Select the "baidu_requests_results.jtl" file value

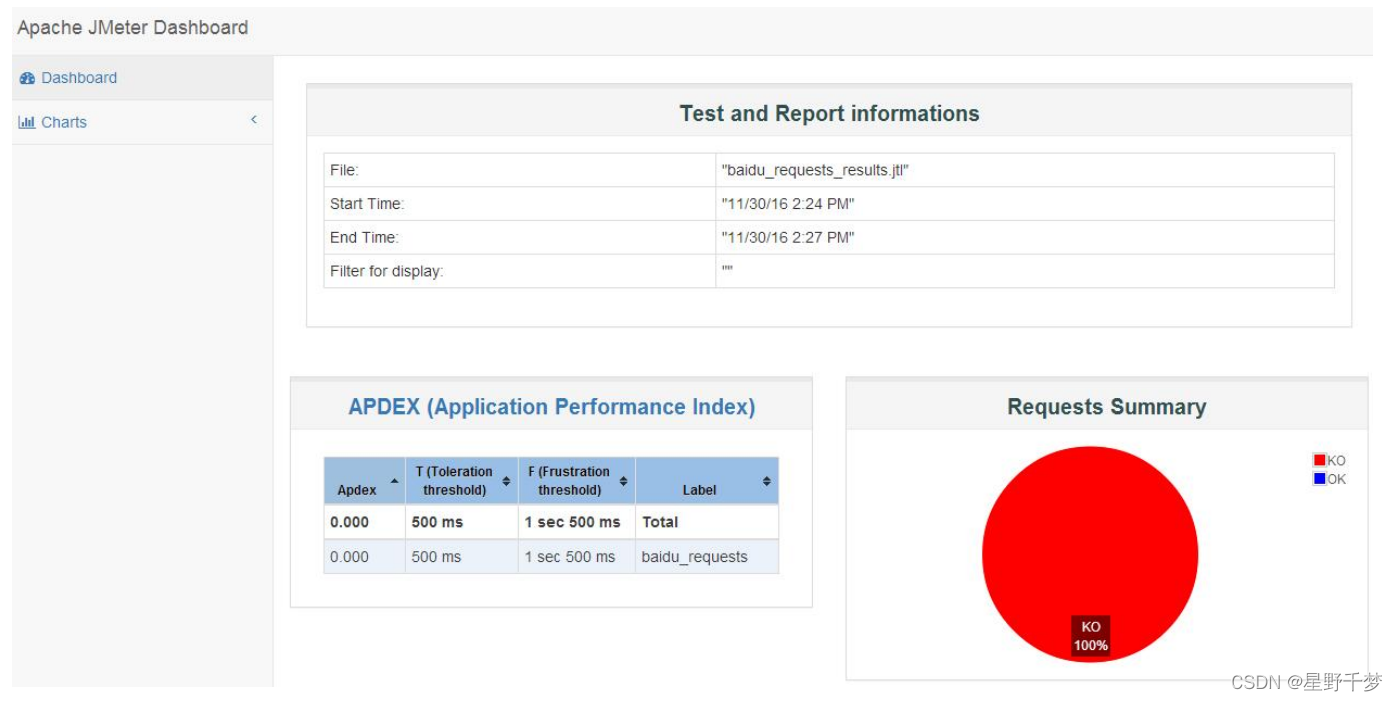point(815,170)
